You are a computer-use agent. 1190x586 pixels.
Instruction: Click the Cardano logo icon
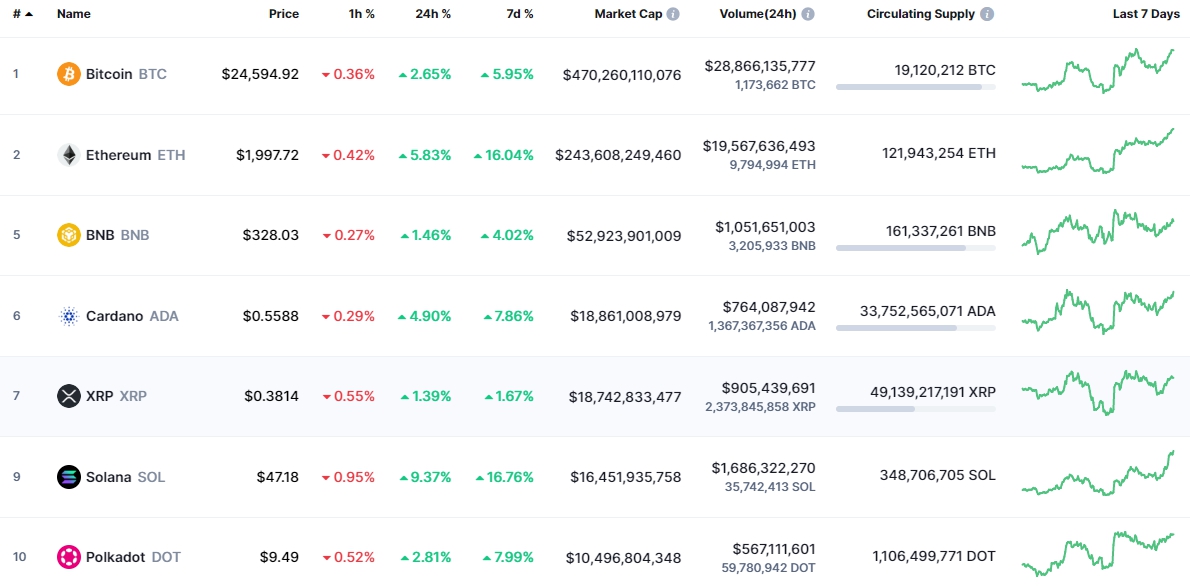point(68,316)
